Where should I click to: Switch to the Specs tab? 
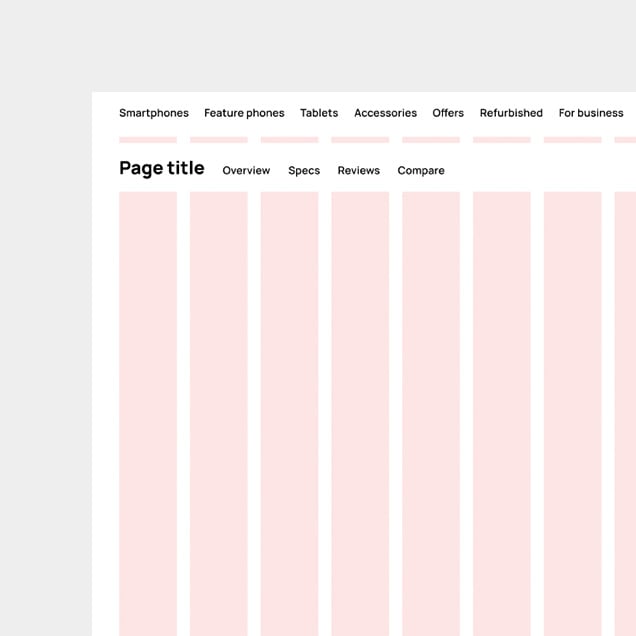tap(304, 171)
